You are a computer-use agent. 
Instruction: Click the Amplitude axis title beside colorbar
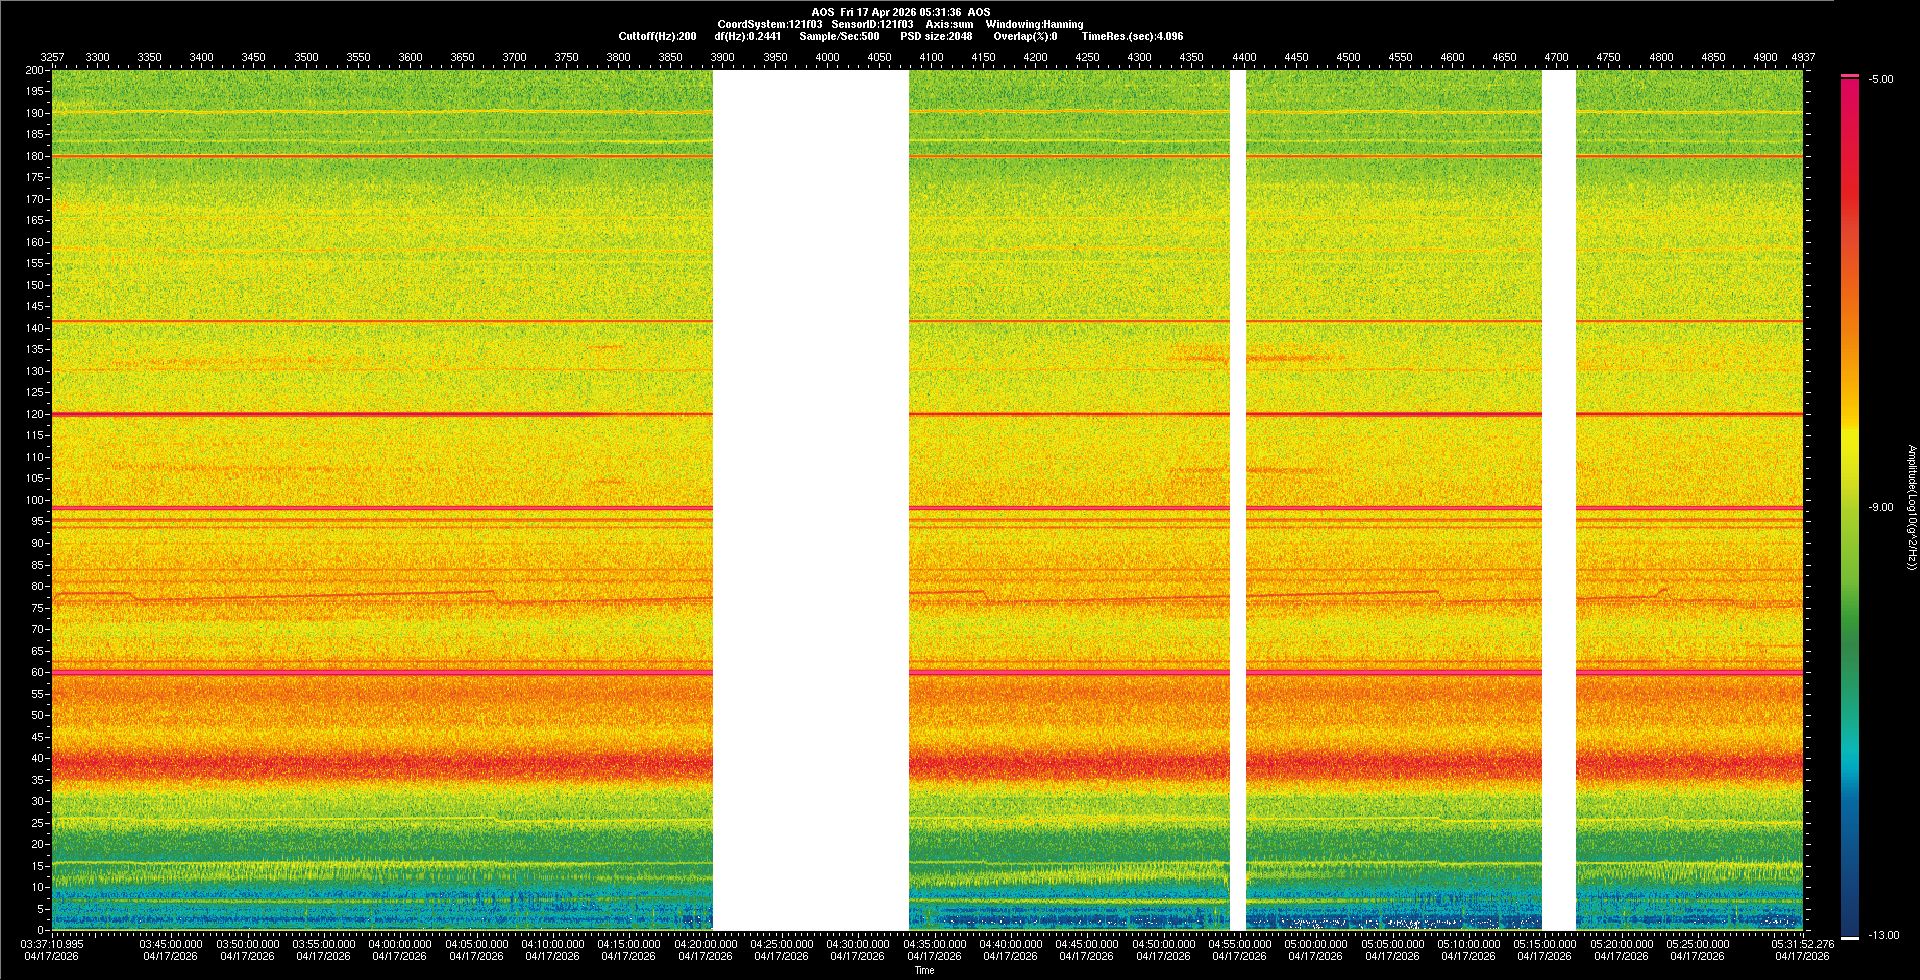coord(1910,508)
